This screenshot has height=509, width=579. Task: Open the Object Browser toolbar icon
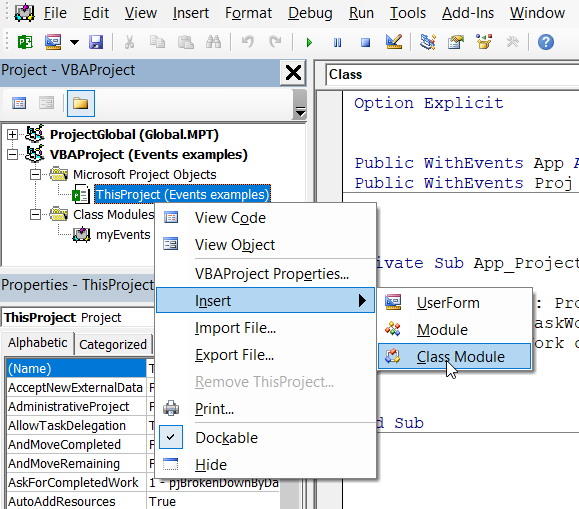pos(484,42)
